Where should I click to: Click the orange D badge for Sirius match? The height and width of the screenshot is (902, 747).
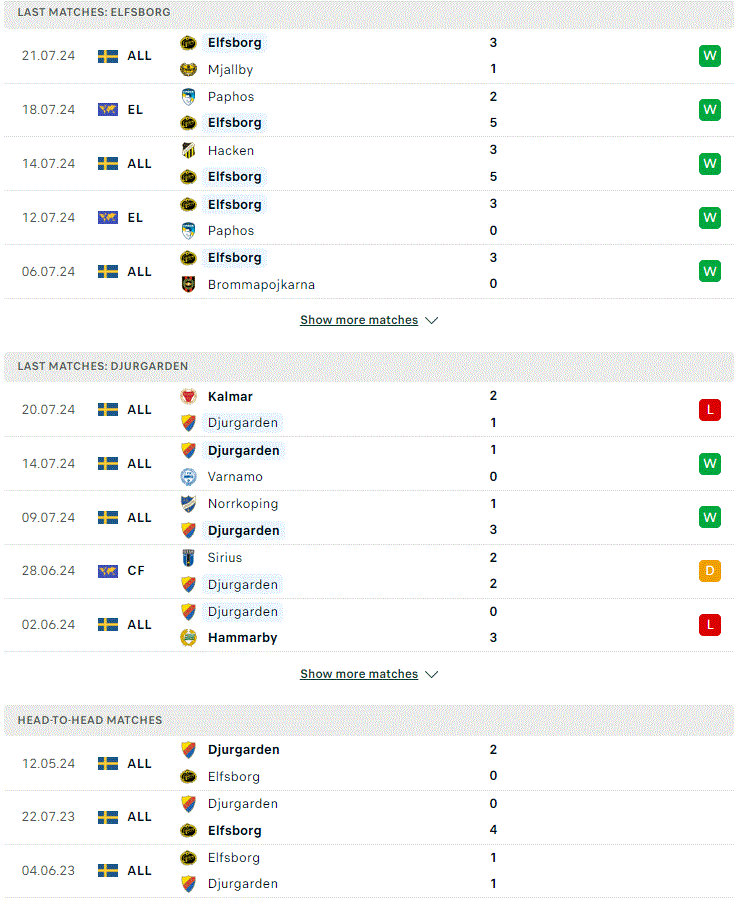tap(710, 571)
